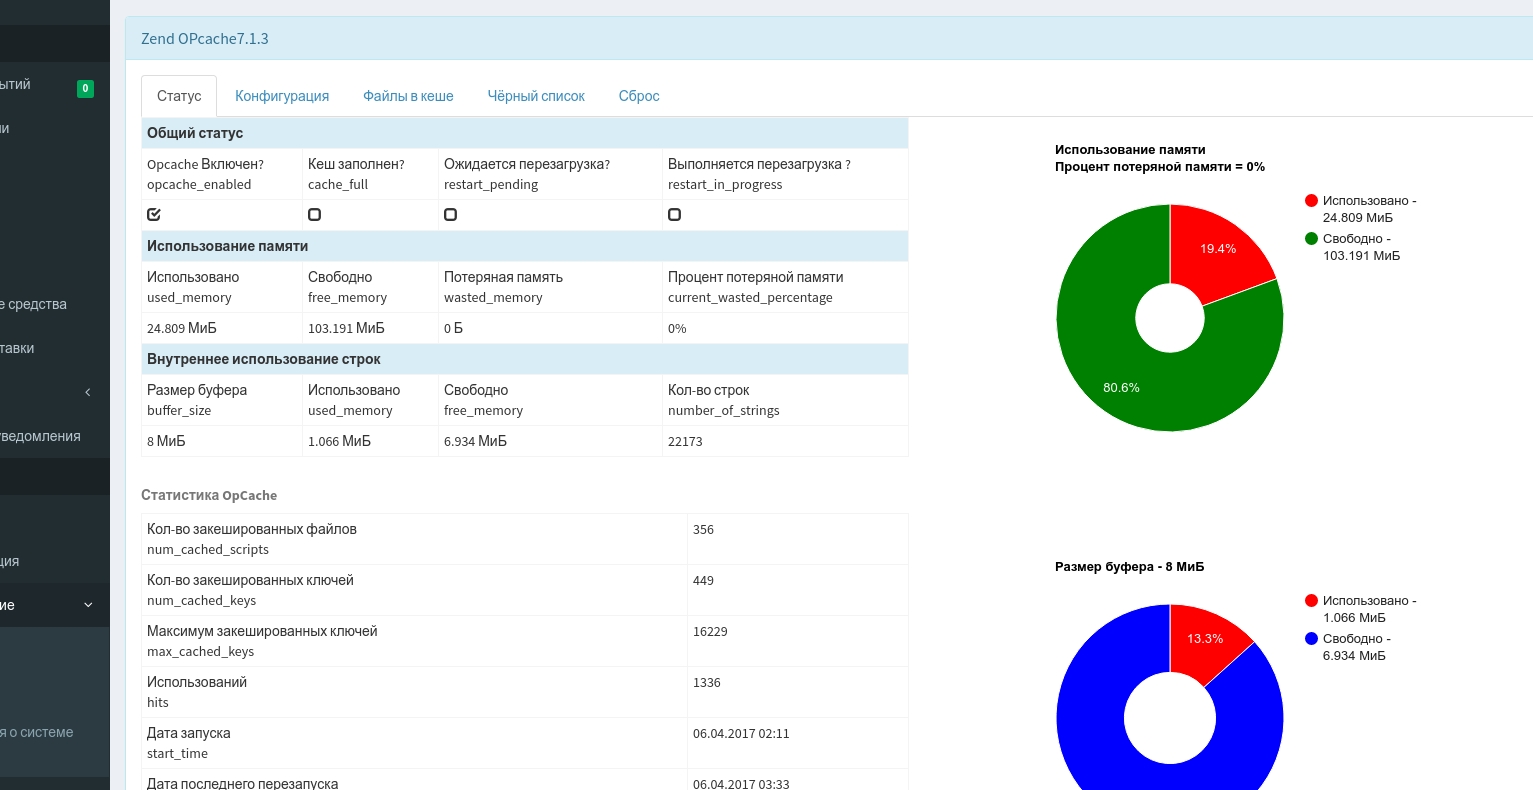
Task: Select the buffer size value 8 МиБ
Action: [166, 441]
